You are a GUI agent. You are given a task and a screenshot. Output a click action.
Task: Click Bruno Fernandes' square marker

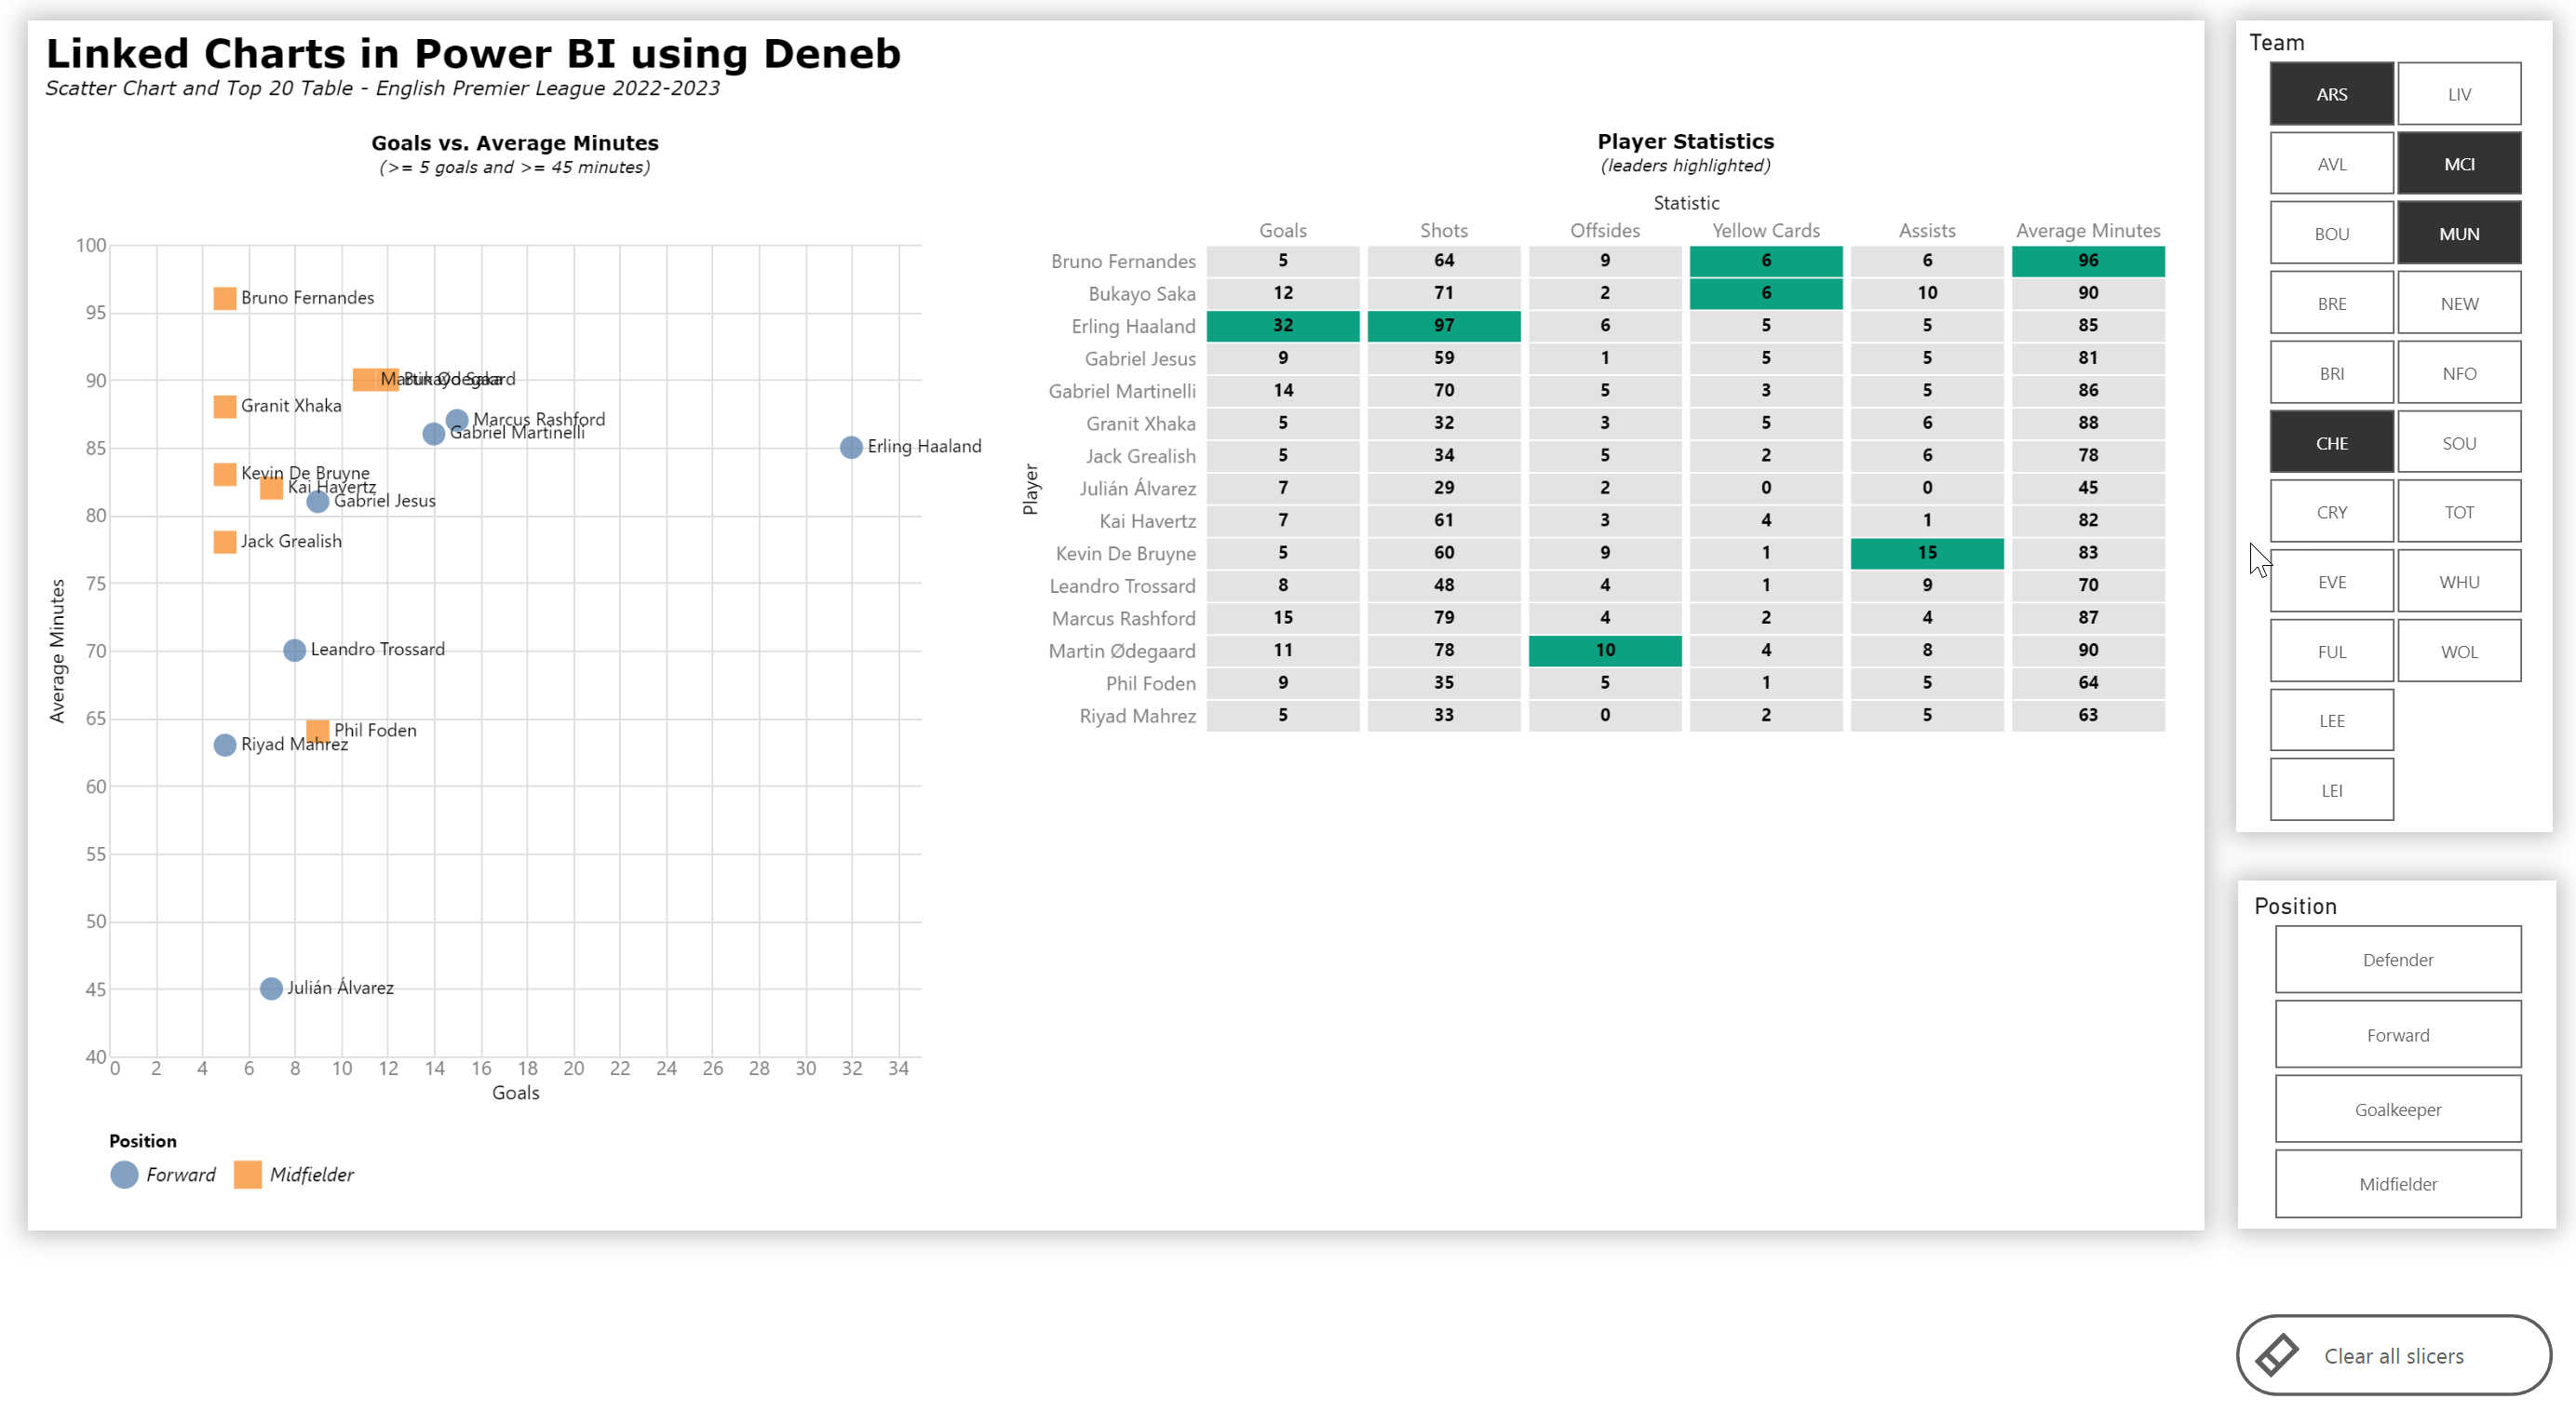225,298
